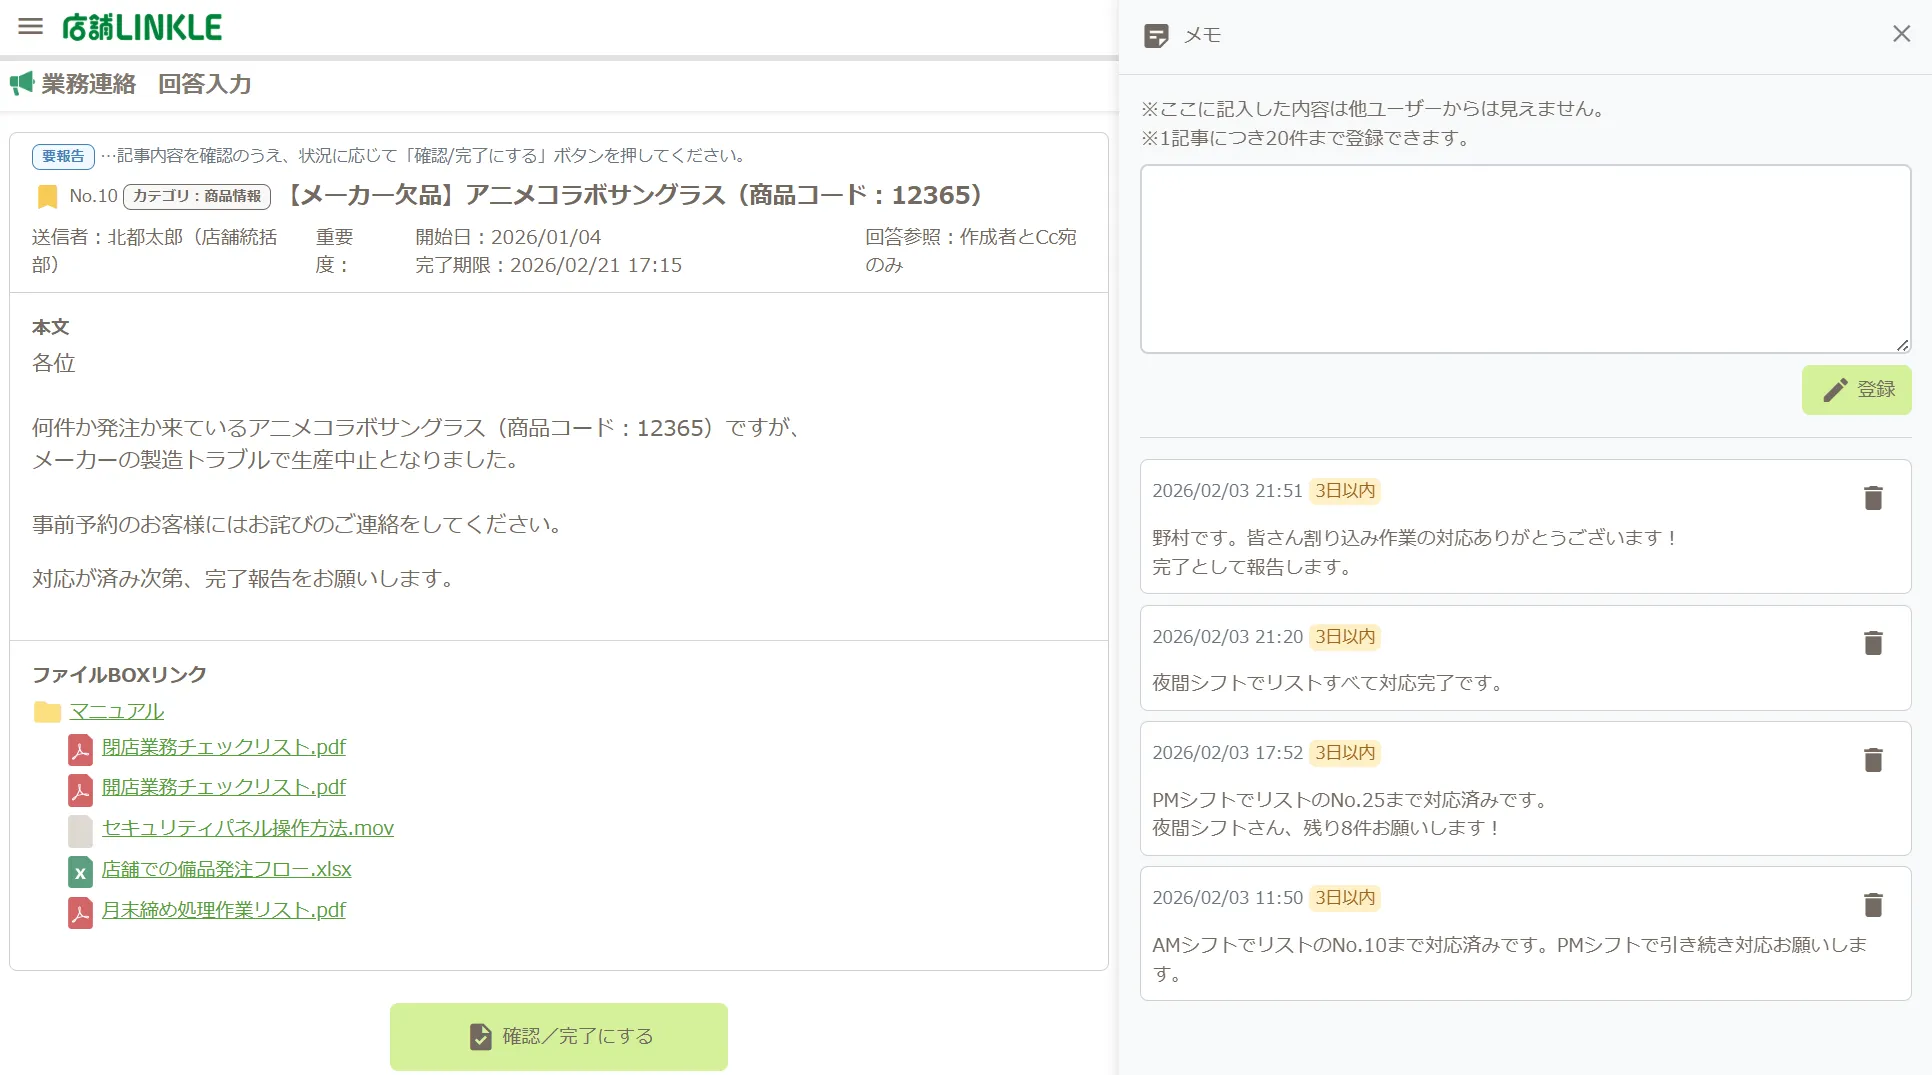Screen dimensions: 1932x1075
Task: Click the folder icon beside マニュアル
Action: point(46,711)
